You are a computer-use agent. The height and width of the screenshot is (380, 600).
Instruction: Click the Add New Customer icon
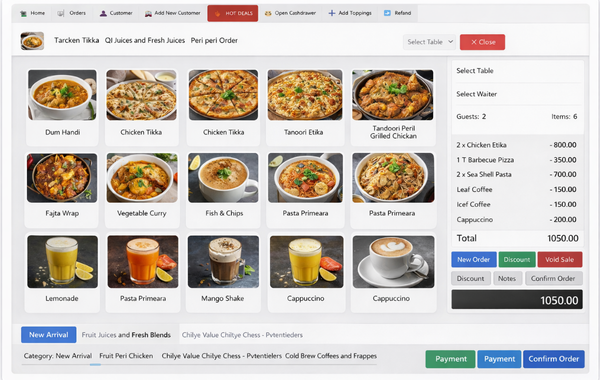pyautogui.click(x=148, y=13)
